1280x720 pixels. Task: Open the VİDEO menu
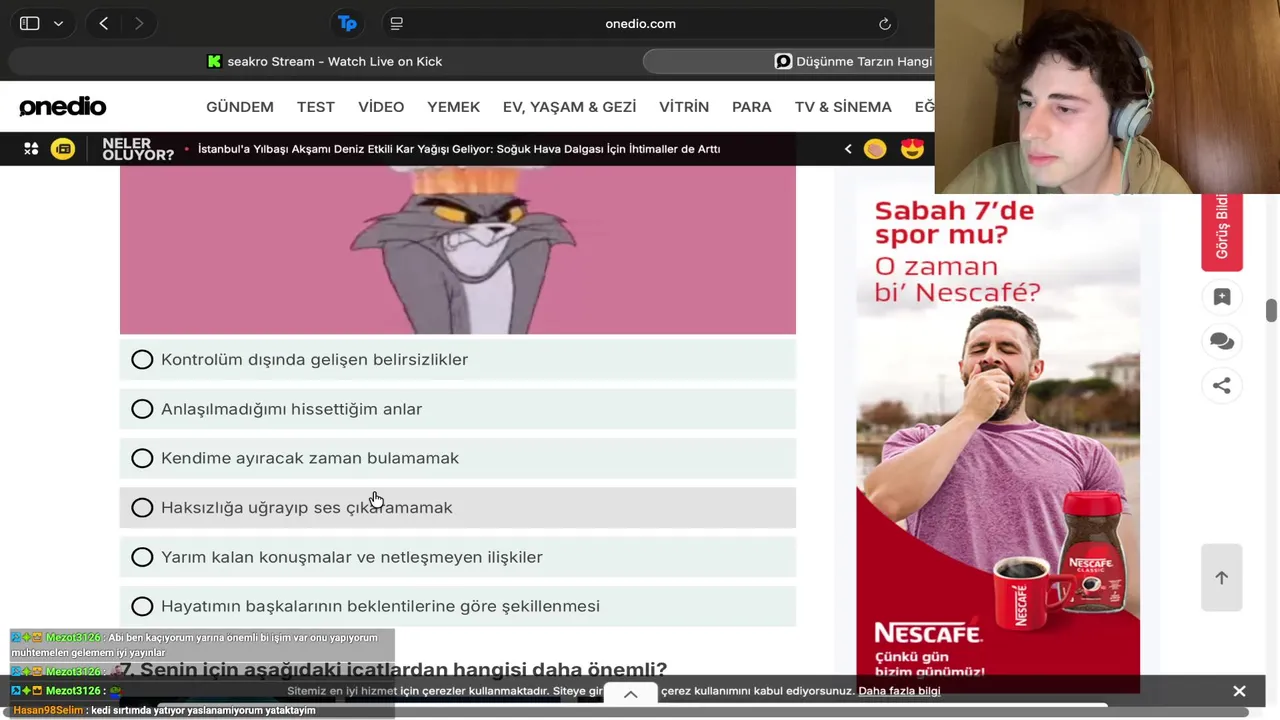[381, 107]
